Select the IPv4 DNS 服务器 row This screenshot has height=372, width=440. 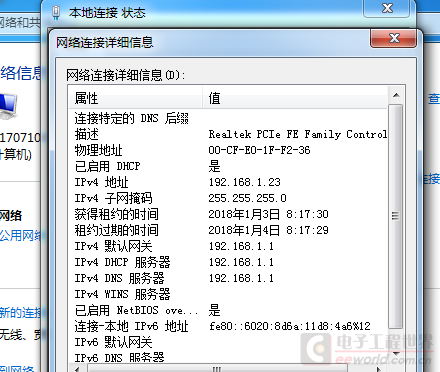pos(228,278)
